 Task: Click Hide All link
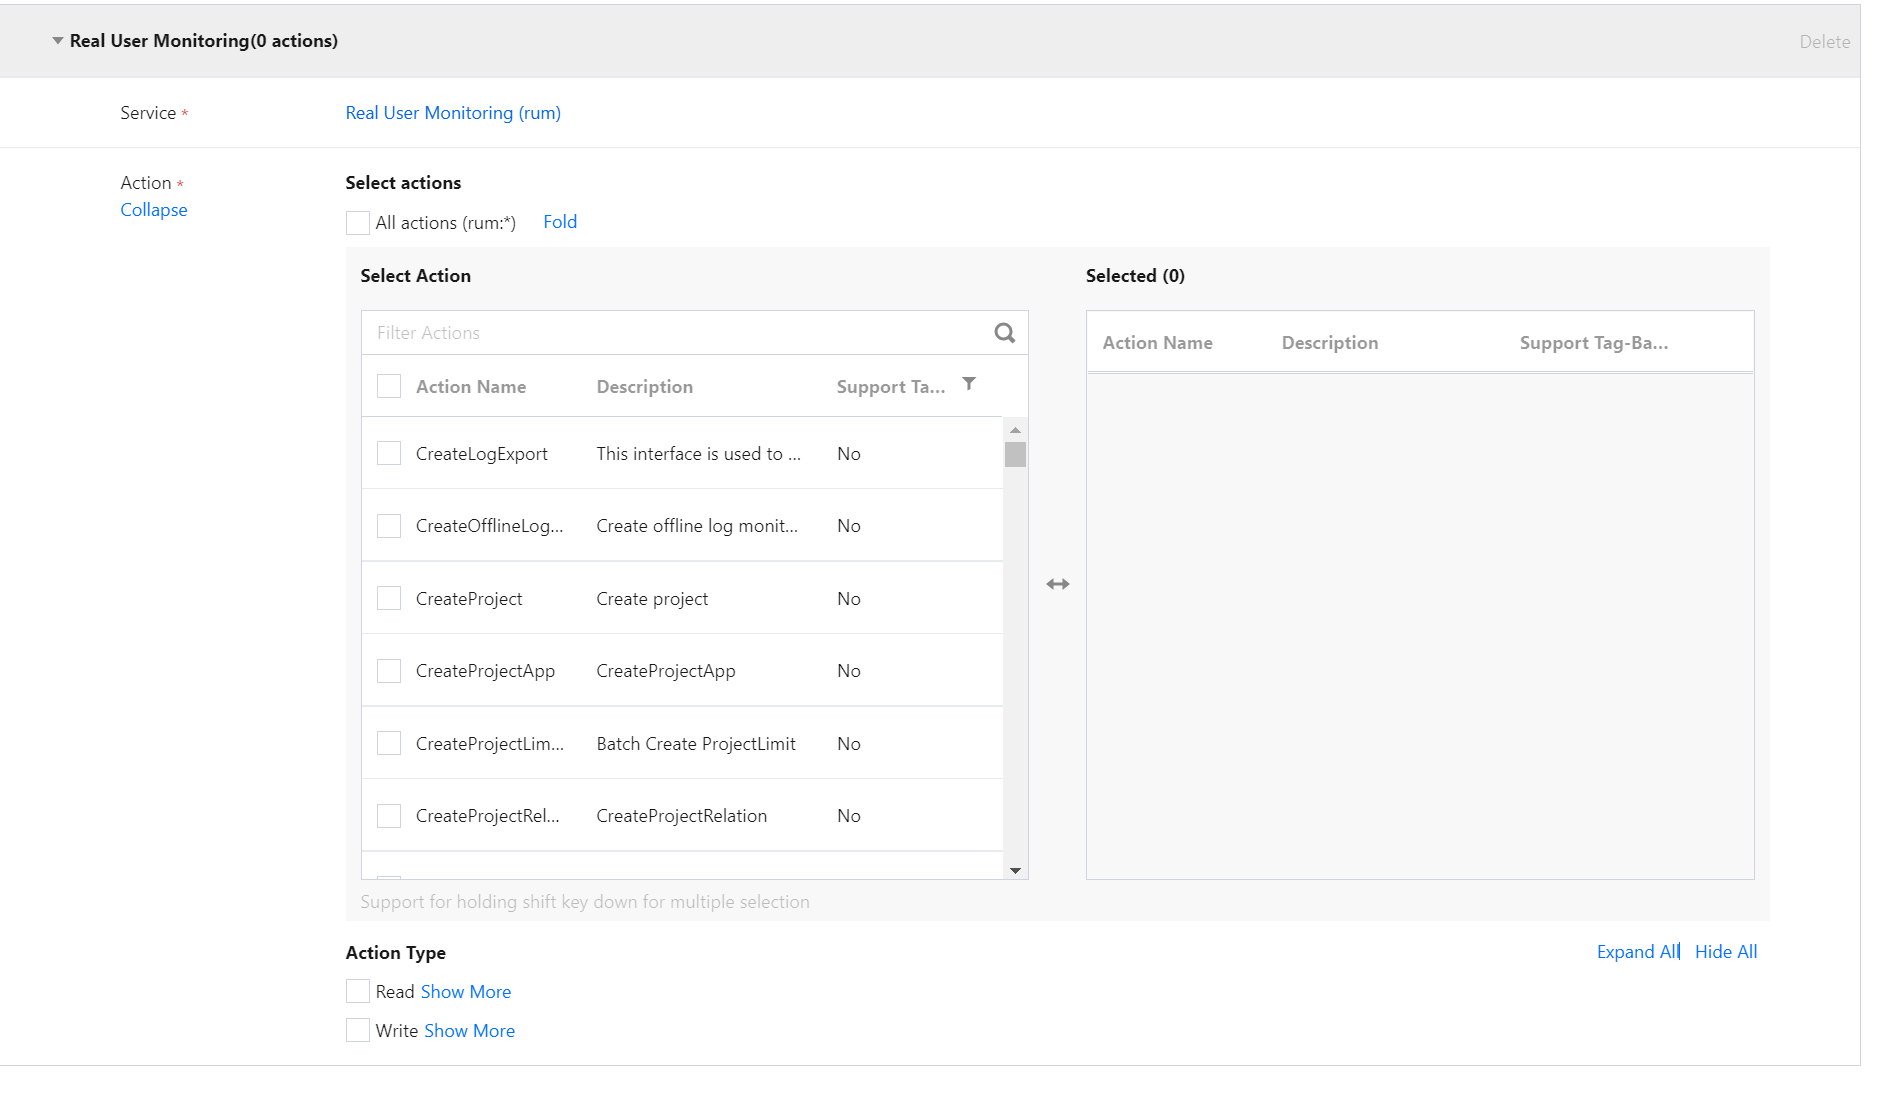(1726, 952)
